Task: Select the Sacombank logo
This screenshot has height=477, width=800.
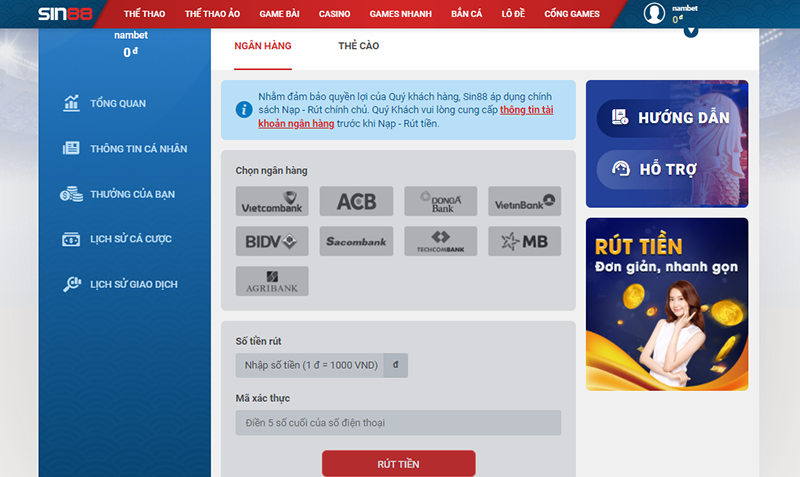Action: [356, 241]
